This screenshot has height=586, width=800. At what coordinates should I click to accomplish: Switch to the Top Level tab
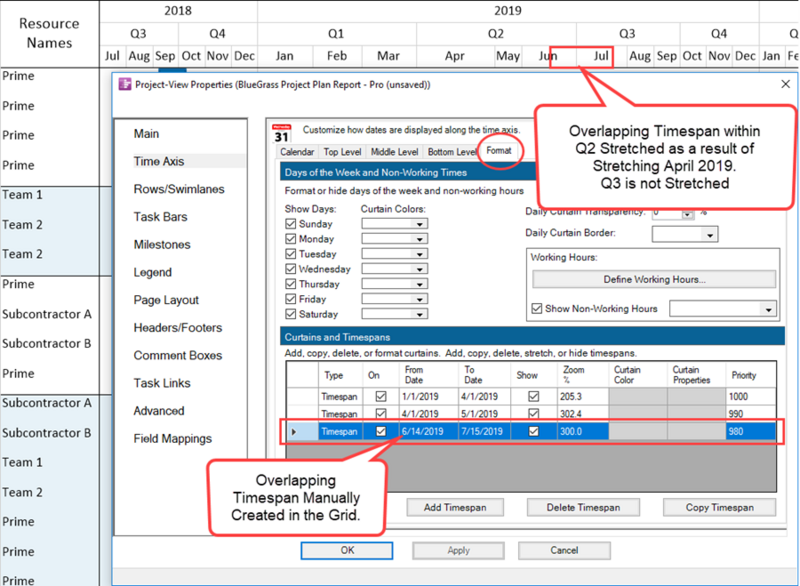pos(342,152)
